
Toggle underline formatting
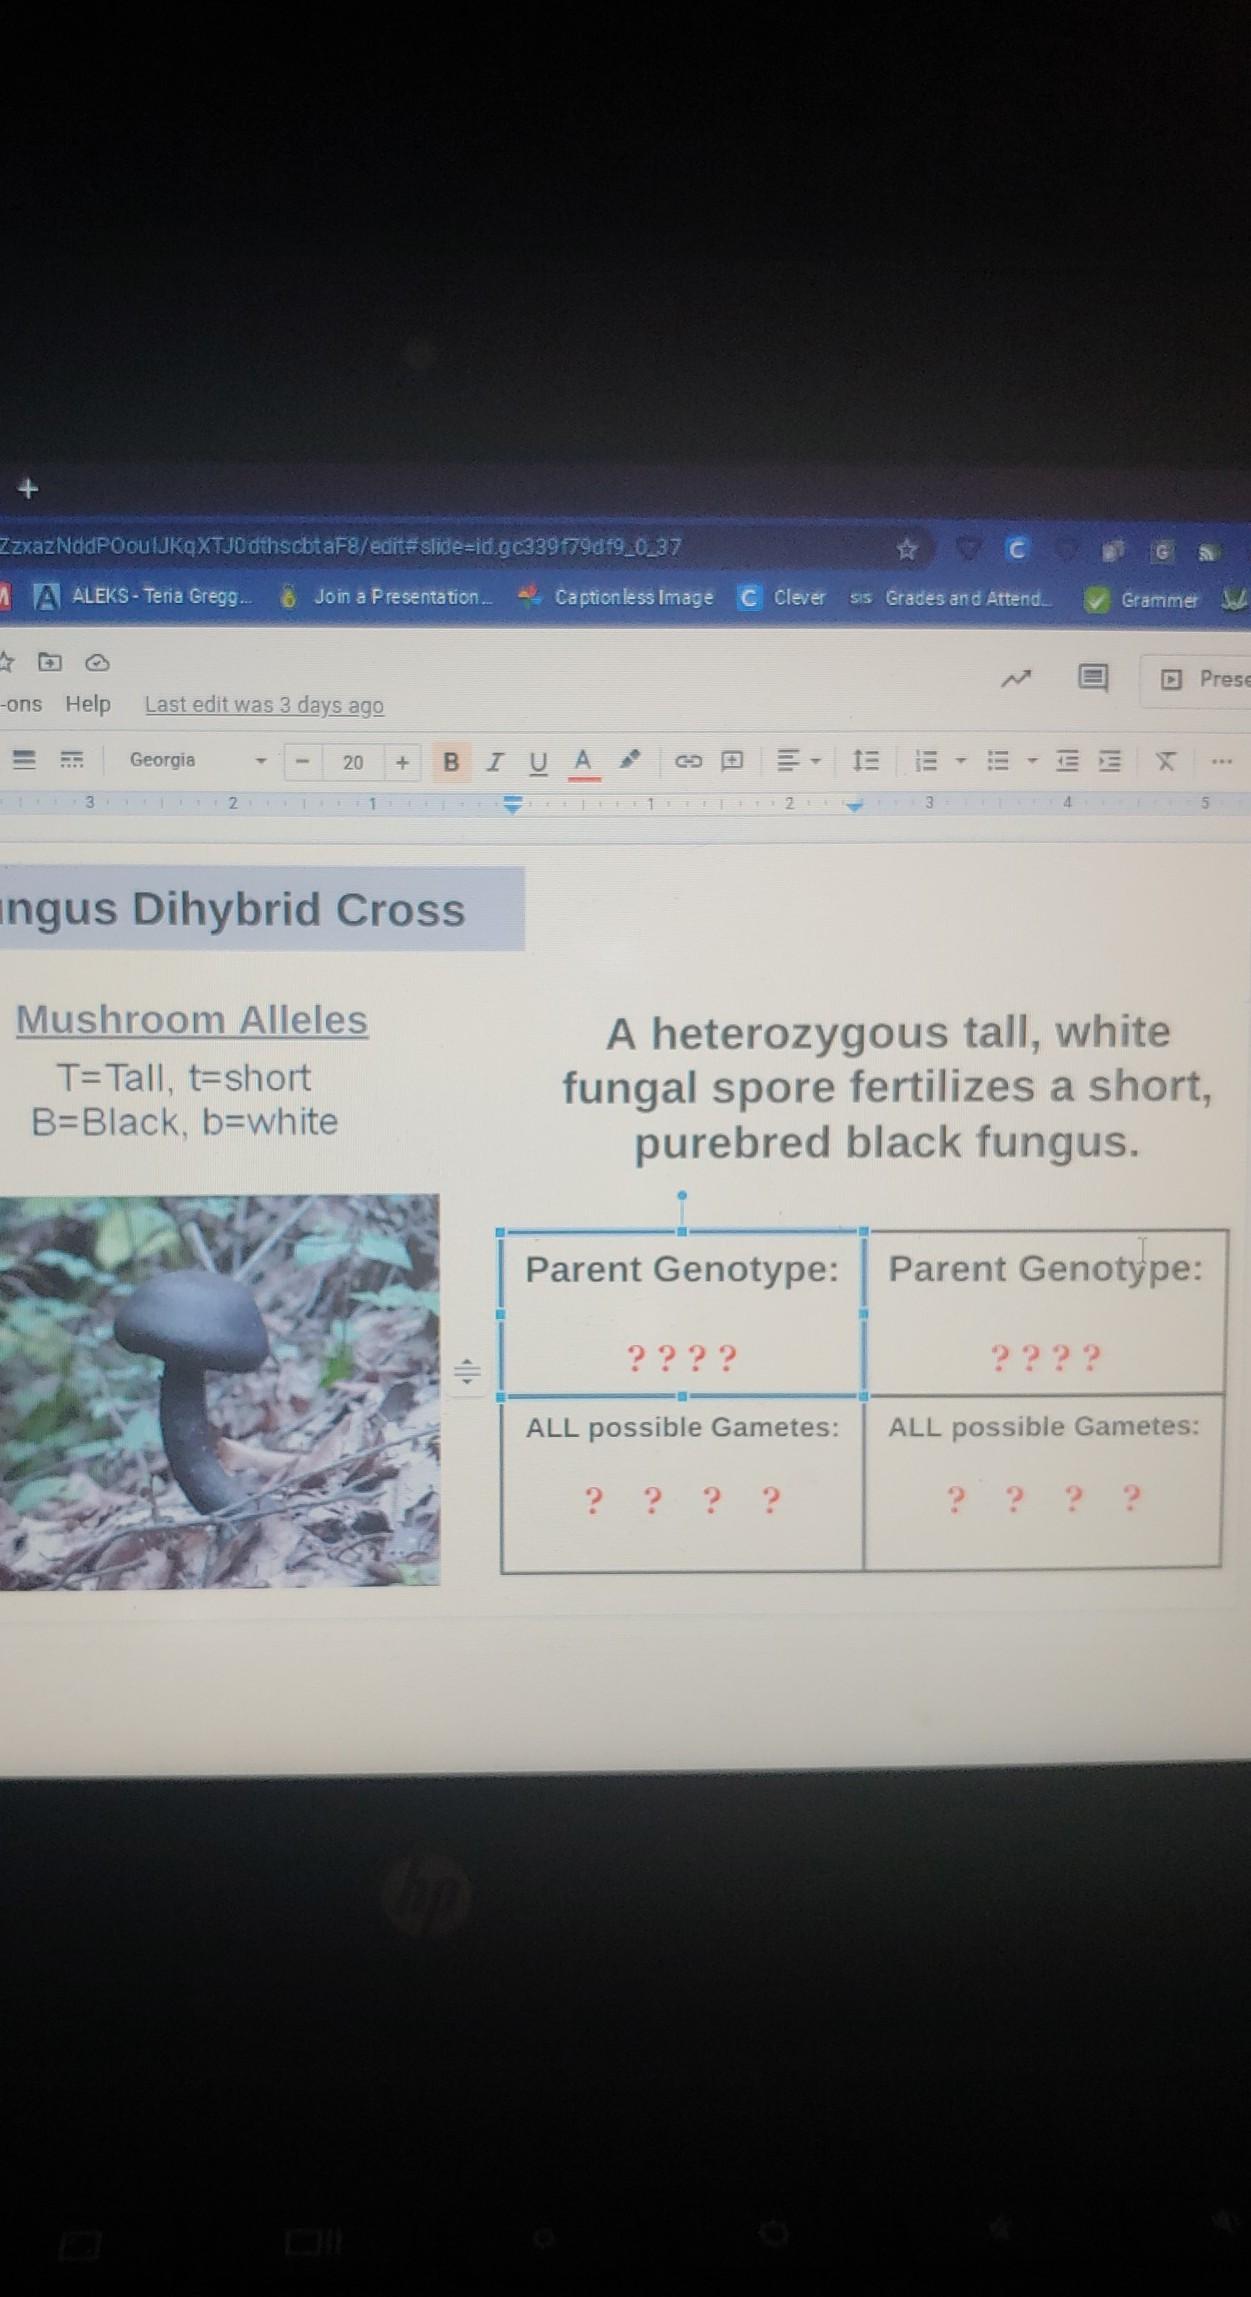[538, 762]
